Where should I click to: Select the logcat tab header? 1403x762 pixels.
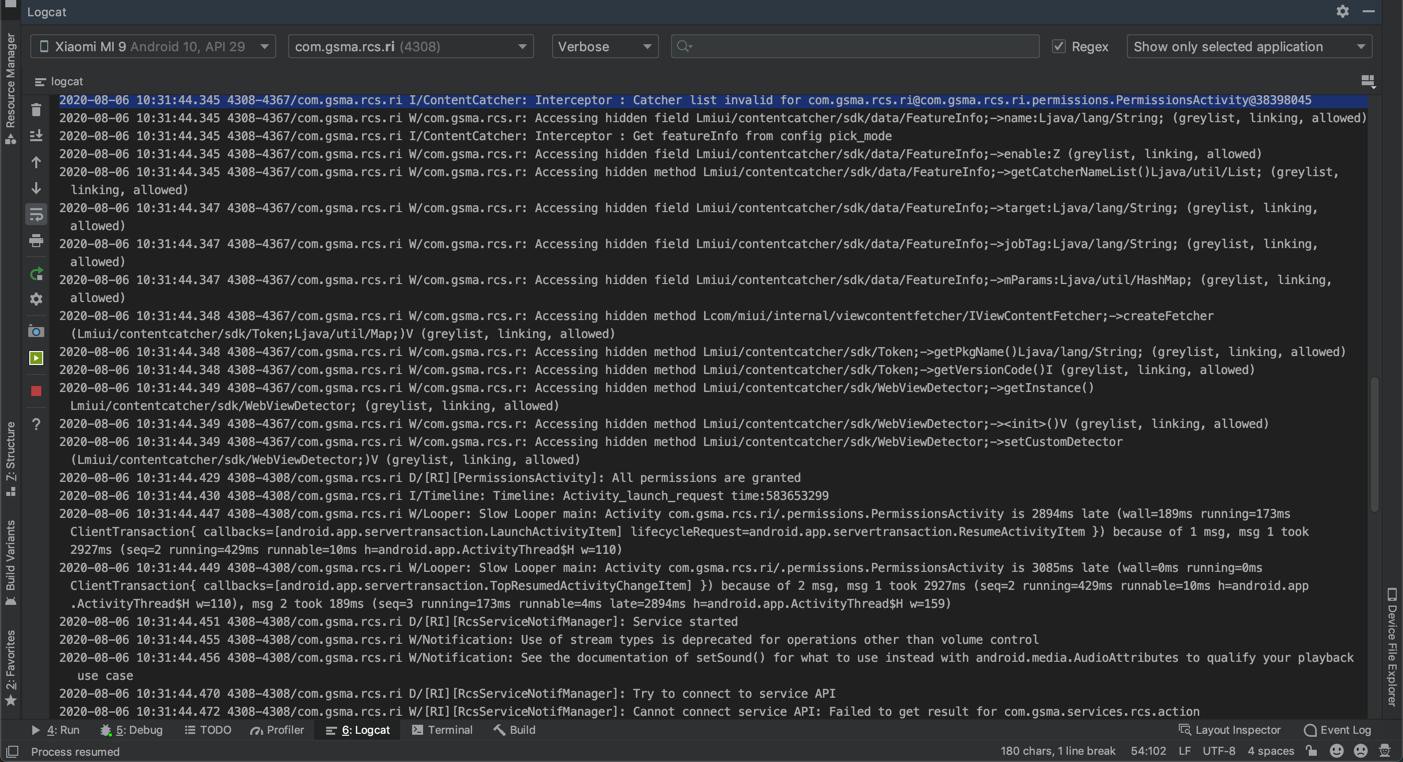58,81
